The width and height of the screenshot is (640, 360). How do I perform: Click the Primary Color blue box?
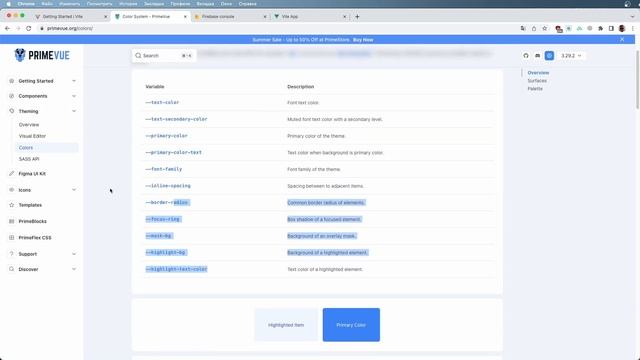click(351, 325)
